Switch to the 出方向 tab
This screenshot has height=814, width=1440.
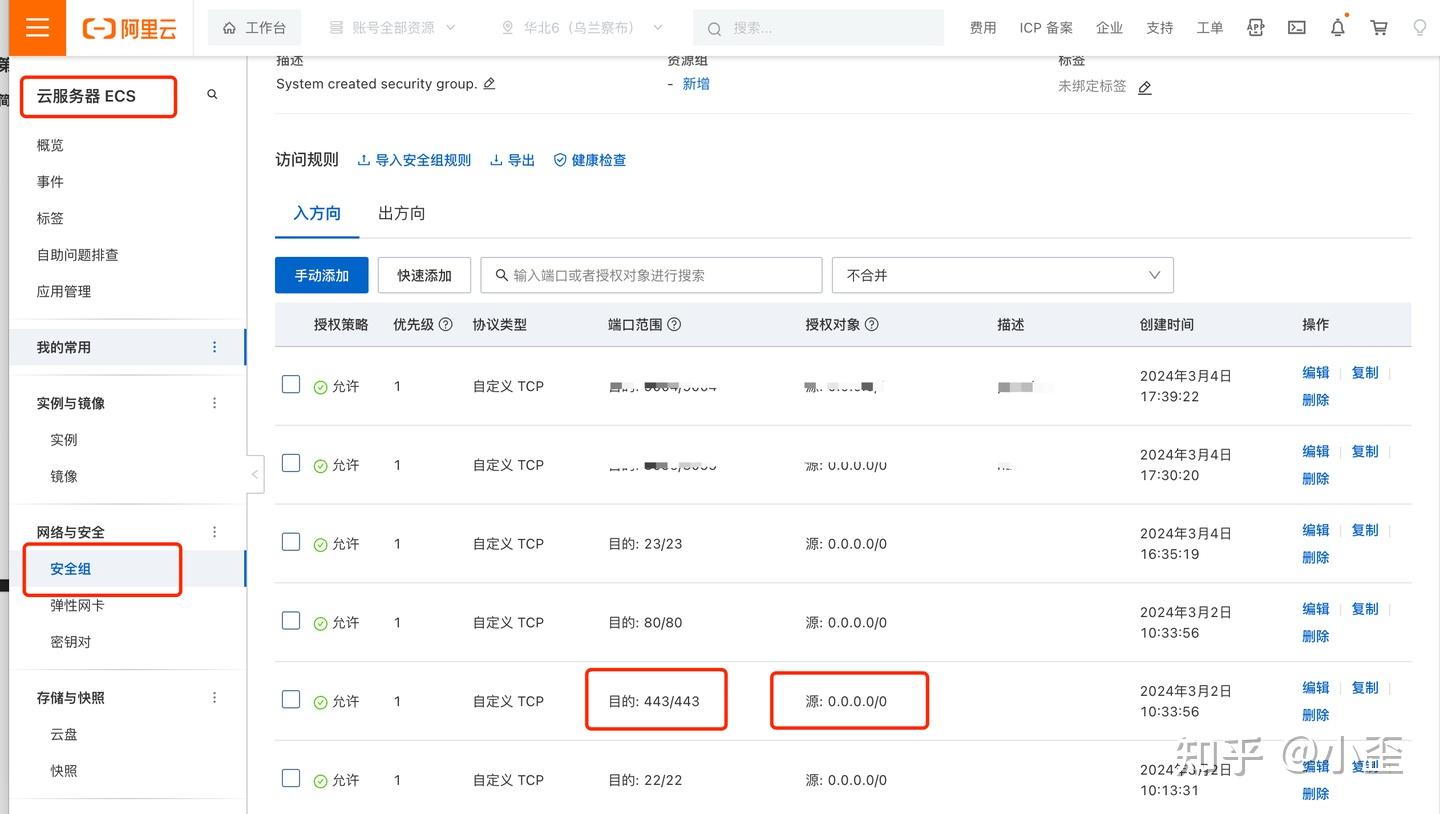click(x=401, y=213)
